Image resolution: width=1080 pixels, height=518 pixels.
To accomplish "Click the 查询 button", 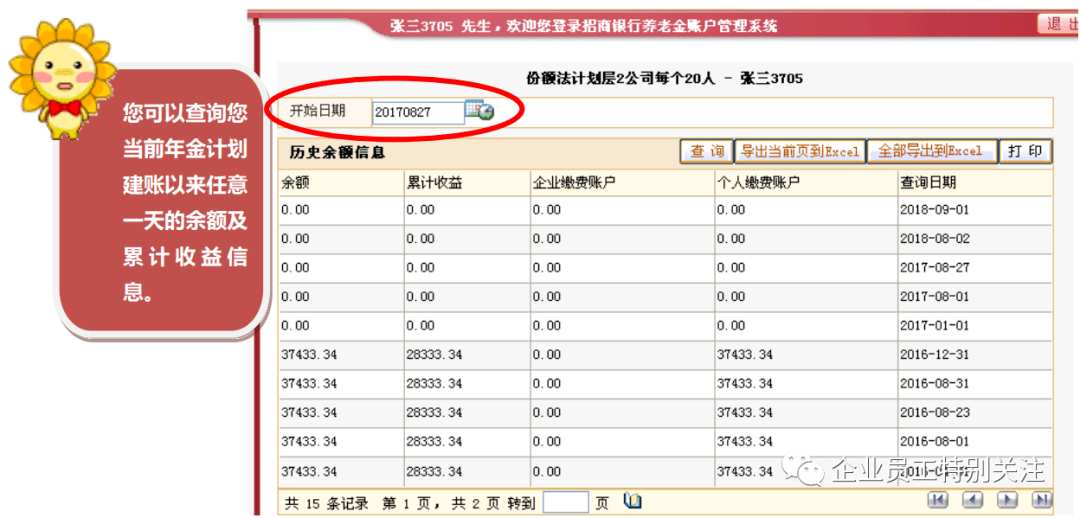I will click(706, 152).
